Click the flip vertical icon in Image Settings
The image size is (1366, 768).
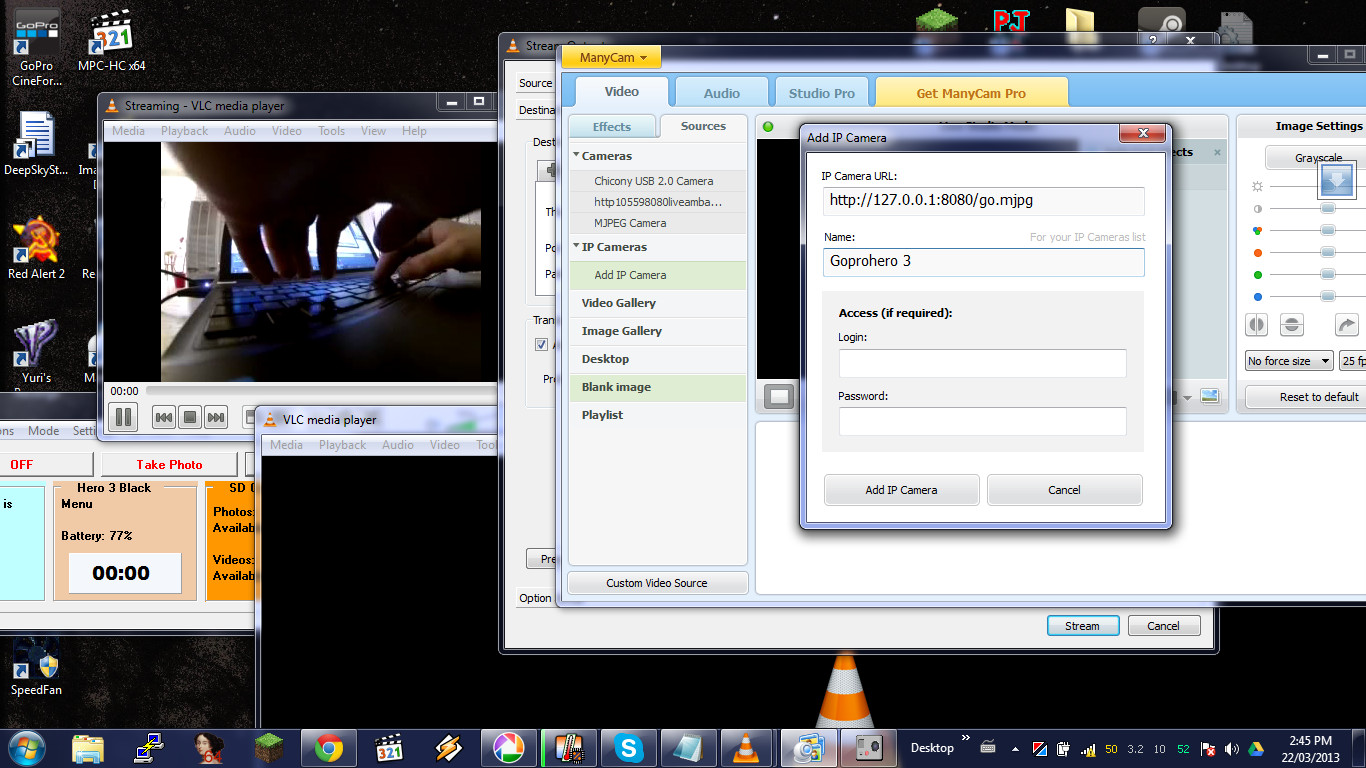[x=1291, y=325]
